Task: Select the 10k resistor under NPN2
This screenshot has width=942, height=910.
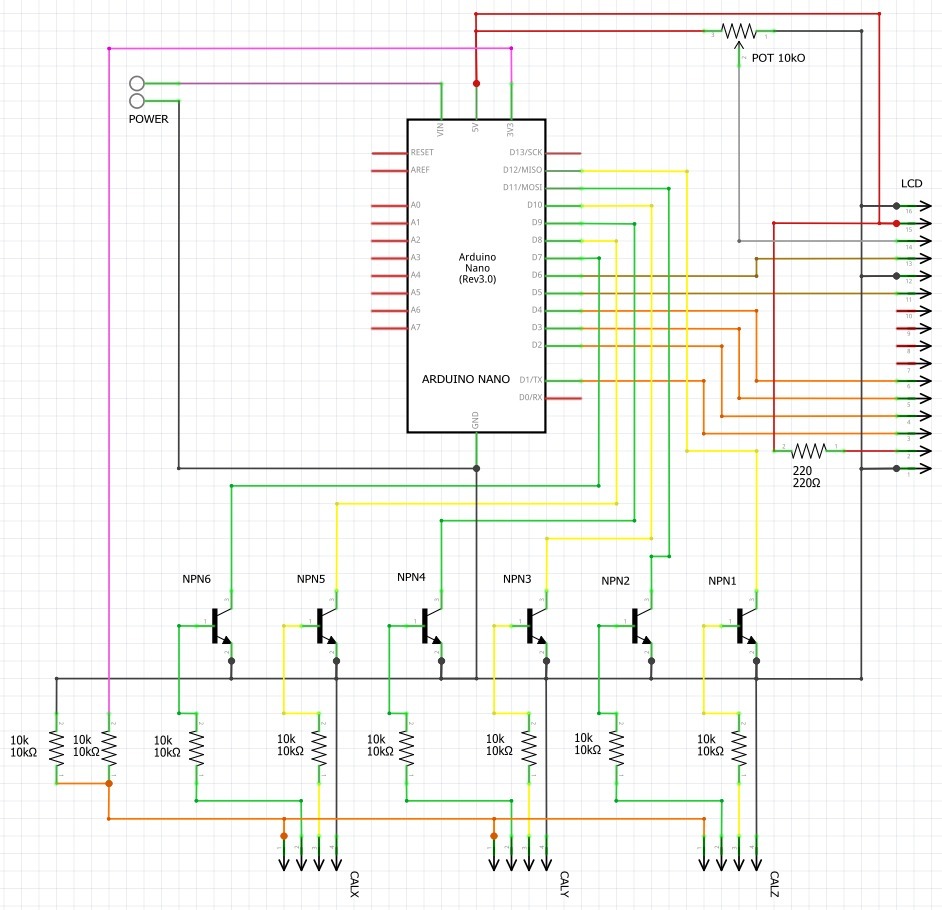Action: [x=616, y=748]
